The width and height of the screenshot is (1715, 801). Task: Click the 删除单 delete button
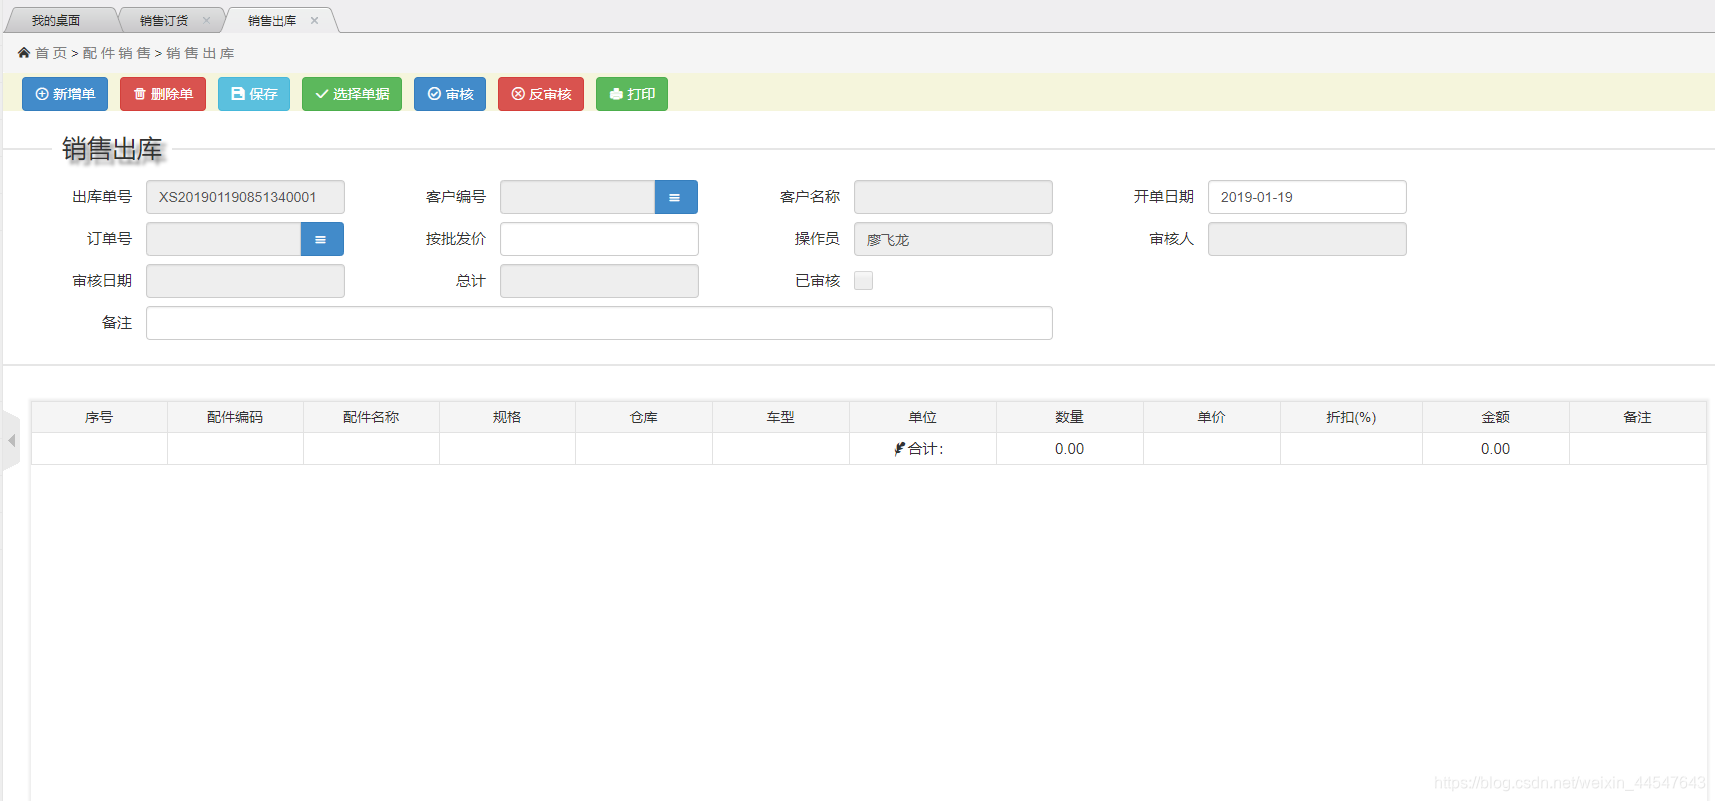click(163, 94)
